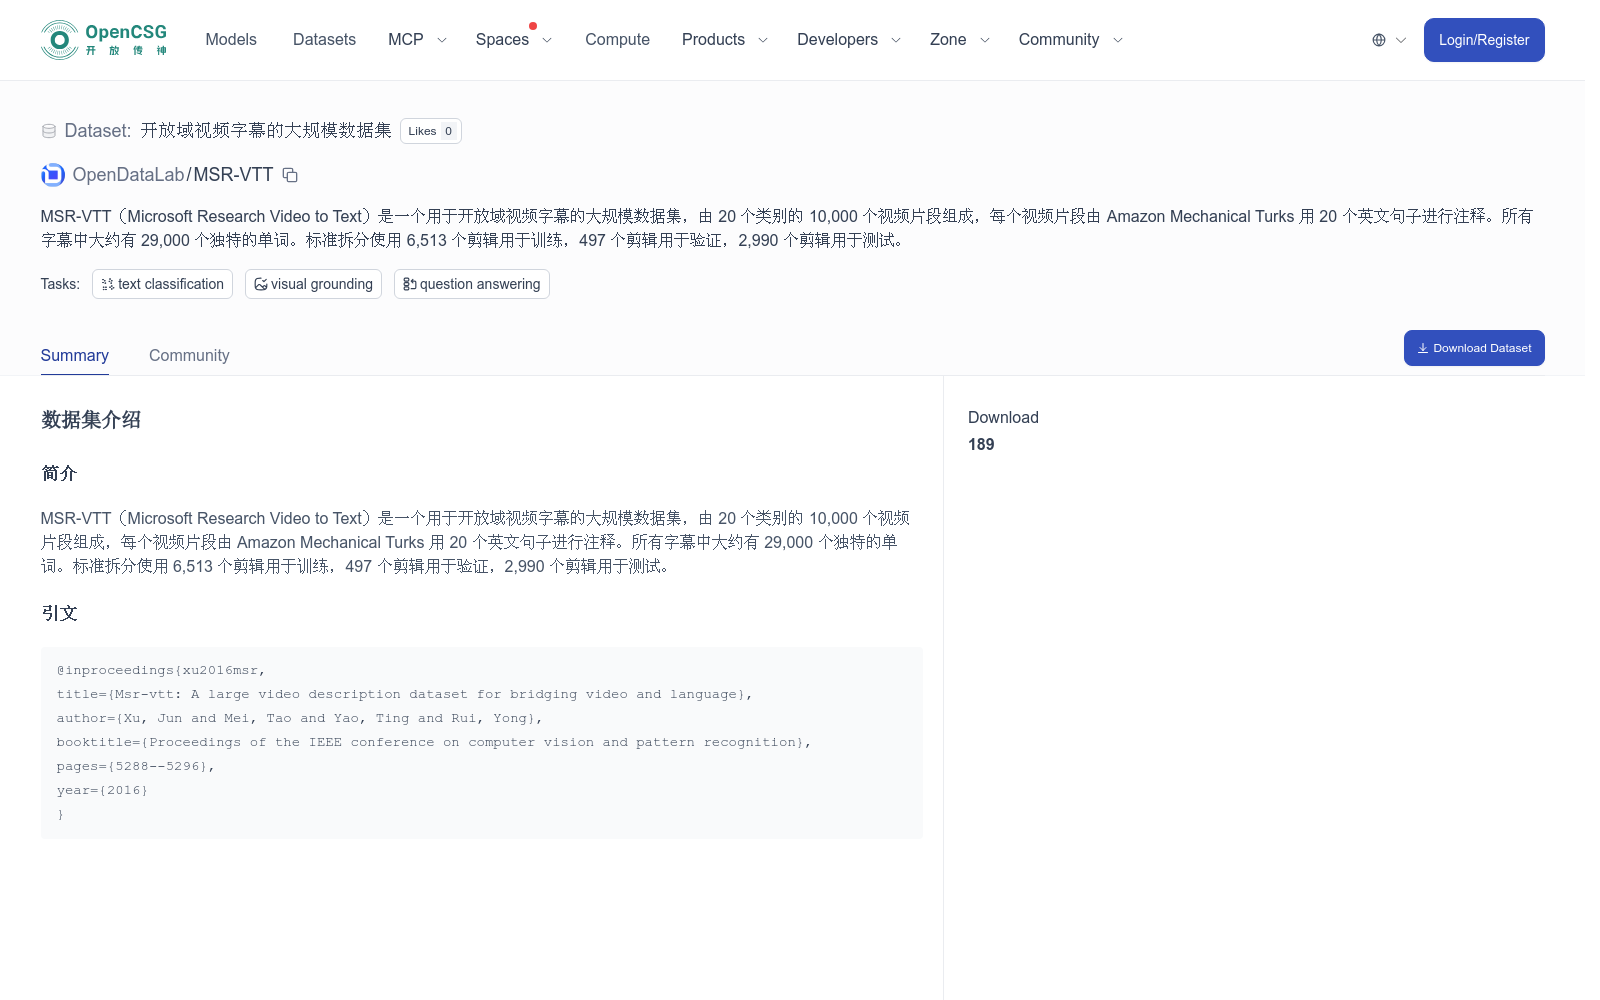1600x1000 pixels.
Task: Open the Datasets page
Action: pyautogui.click(x=324, y=40)
